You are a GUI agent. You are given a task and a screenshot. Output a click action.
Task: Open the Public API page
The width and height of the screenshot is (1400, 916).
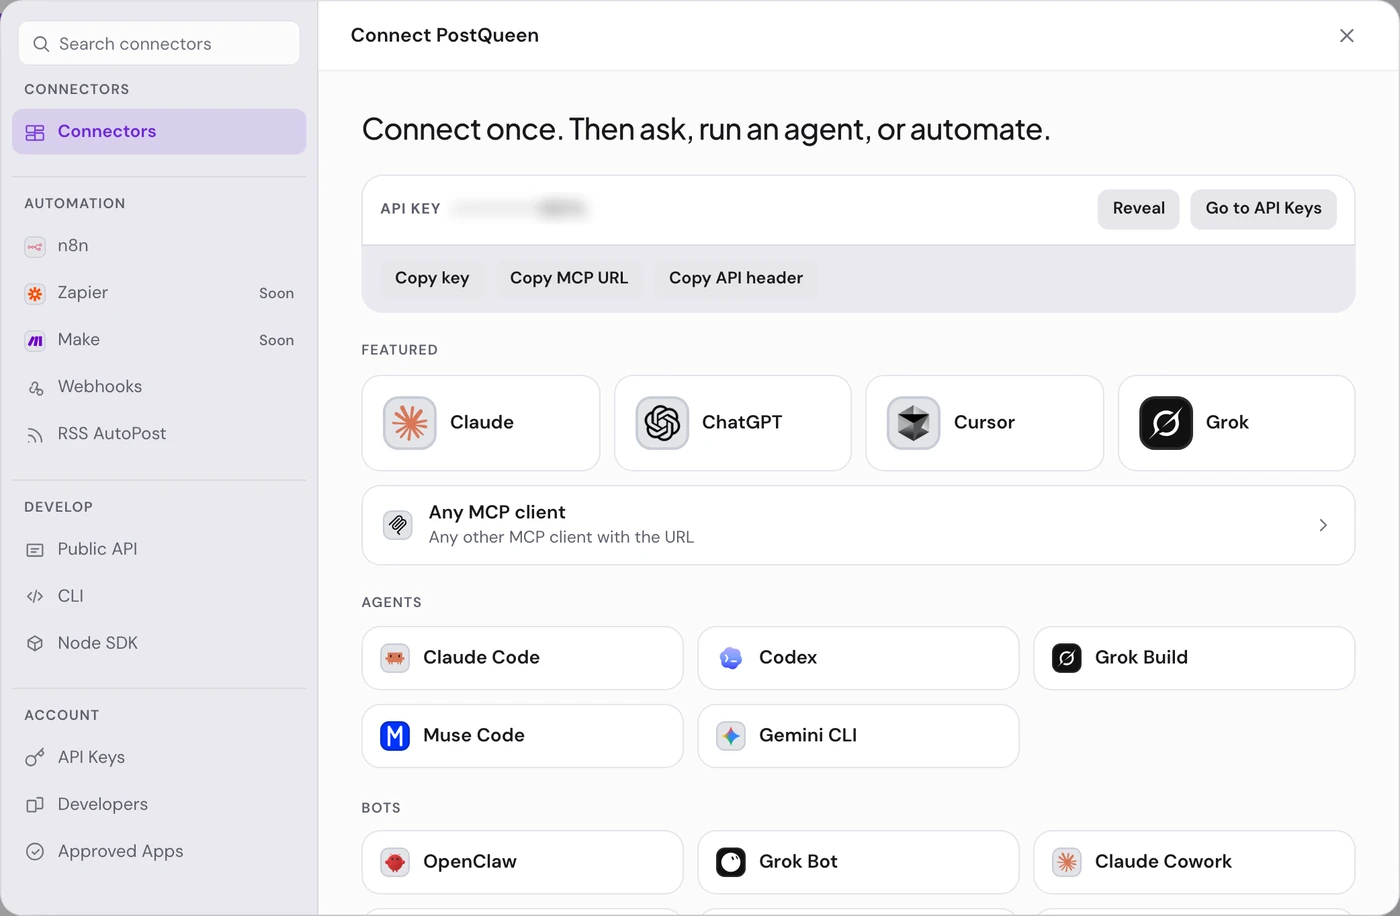159,549
